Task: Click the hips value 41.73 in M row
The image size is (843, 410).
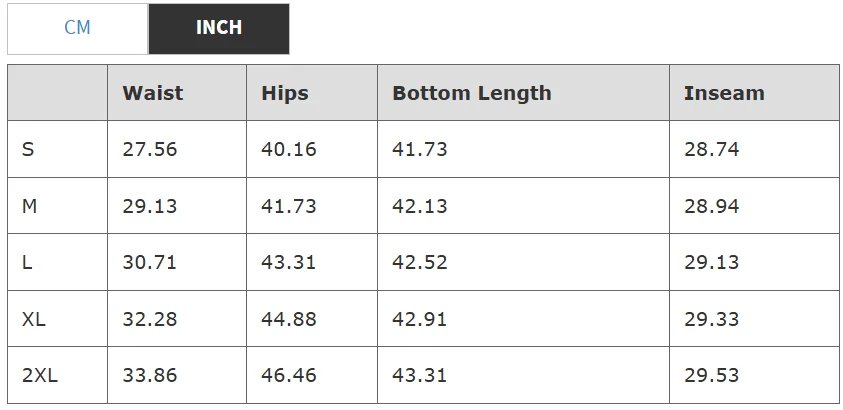Action: pos(289,206)
